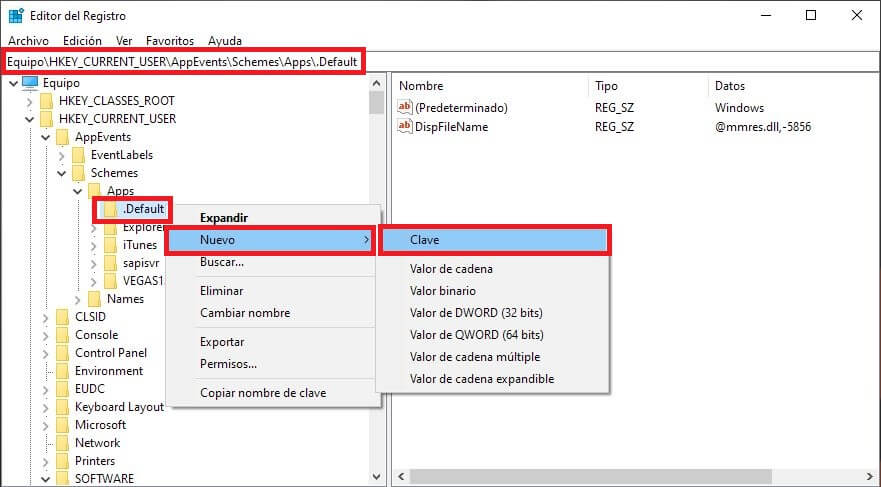Select Valor de cadena expandible

click(494, 379)
